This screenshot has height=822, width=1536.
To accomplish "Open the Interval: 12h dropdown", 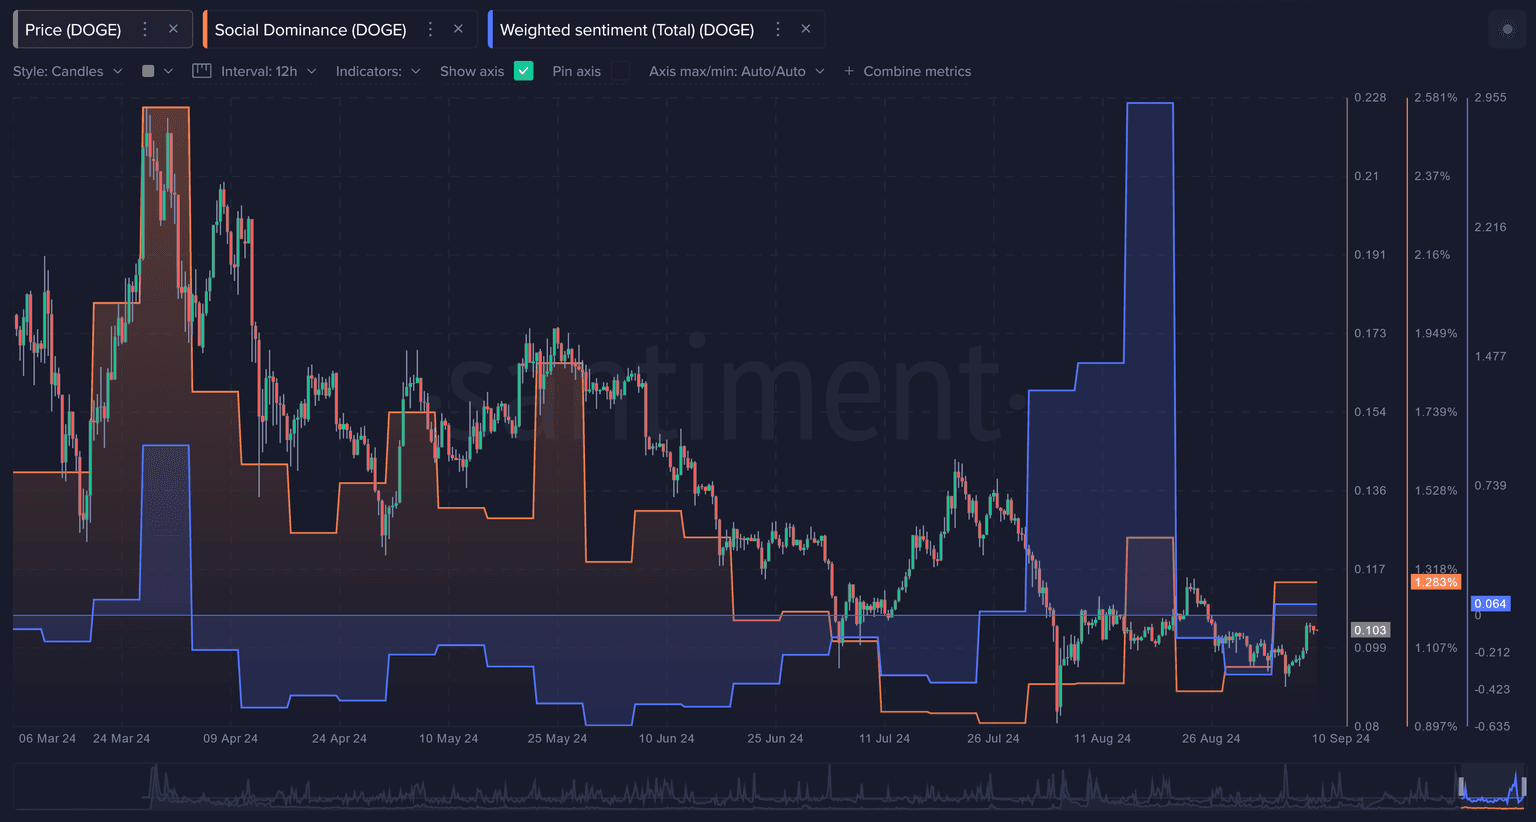I will click(x=268, y=71).
